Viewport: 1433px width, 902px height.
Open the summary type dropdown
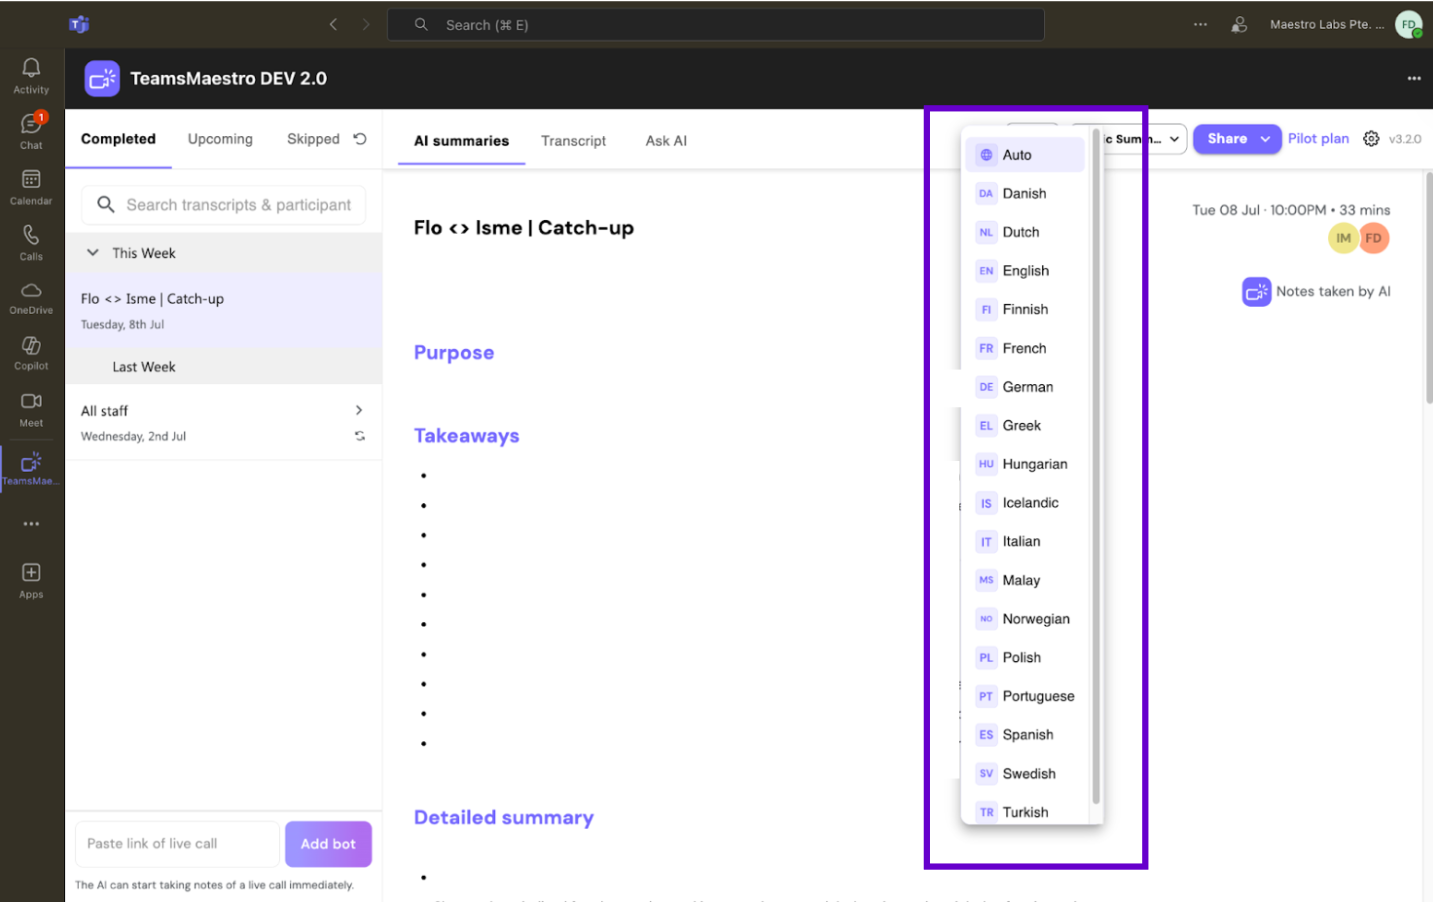1130,139
